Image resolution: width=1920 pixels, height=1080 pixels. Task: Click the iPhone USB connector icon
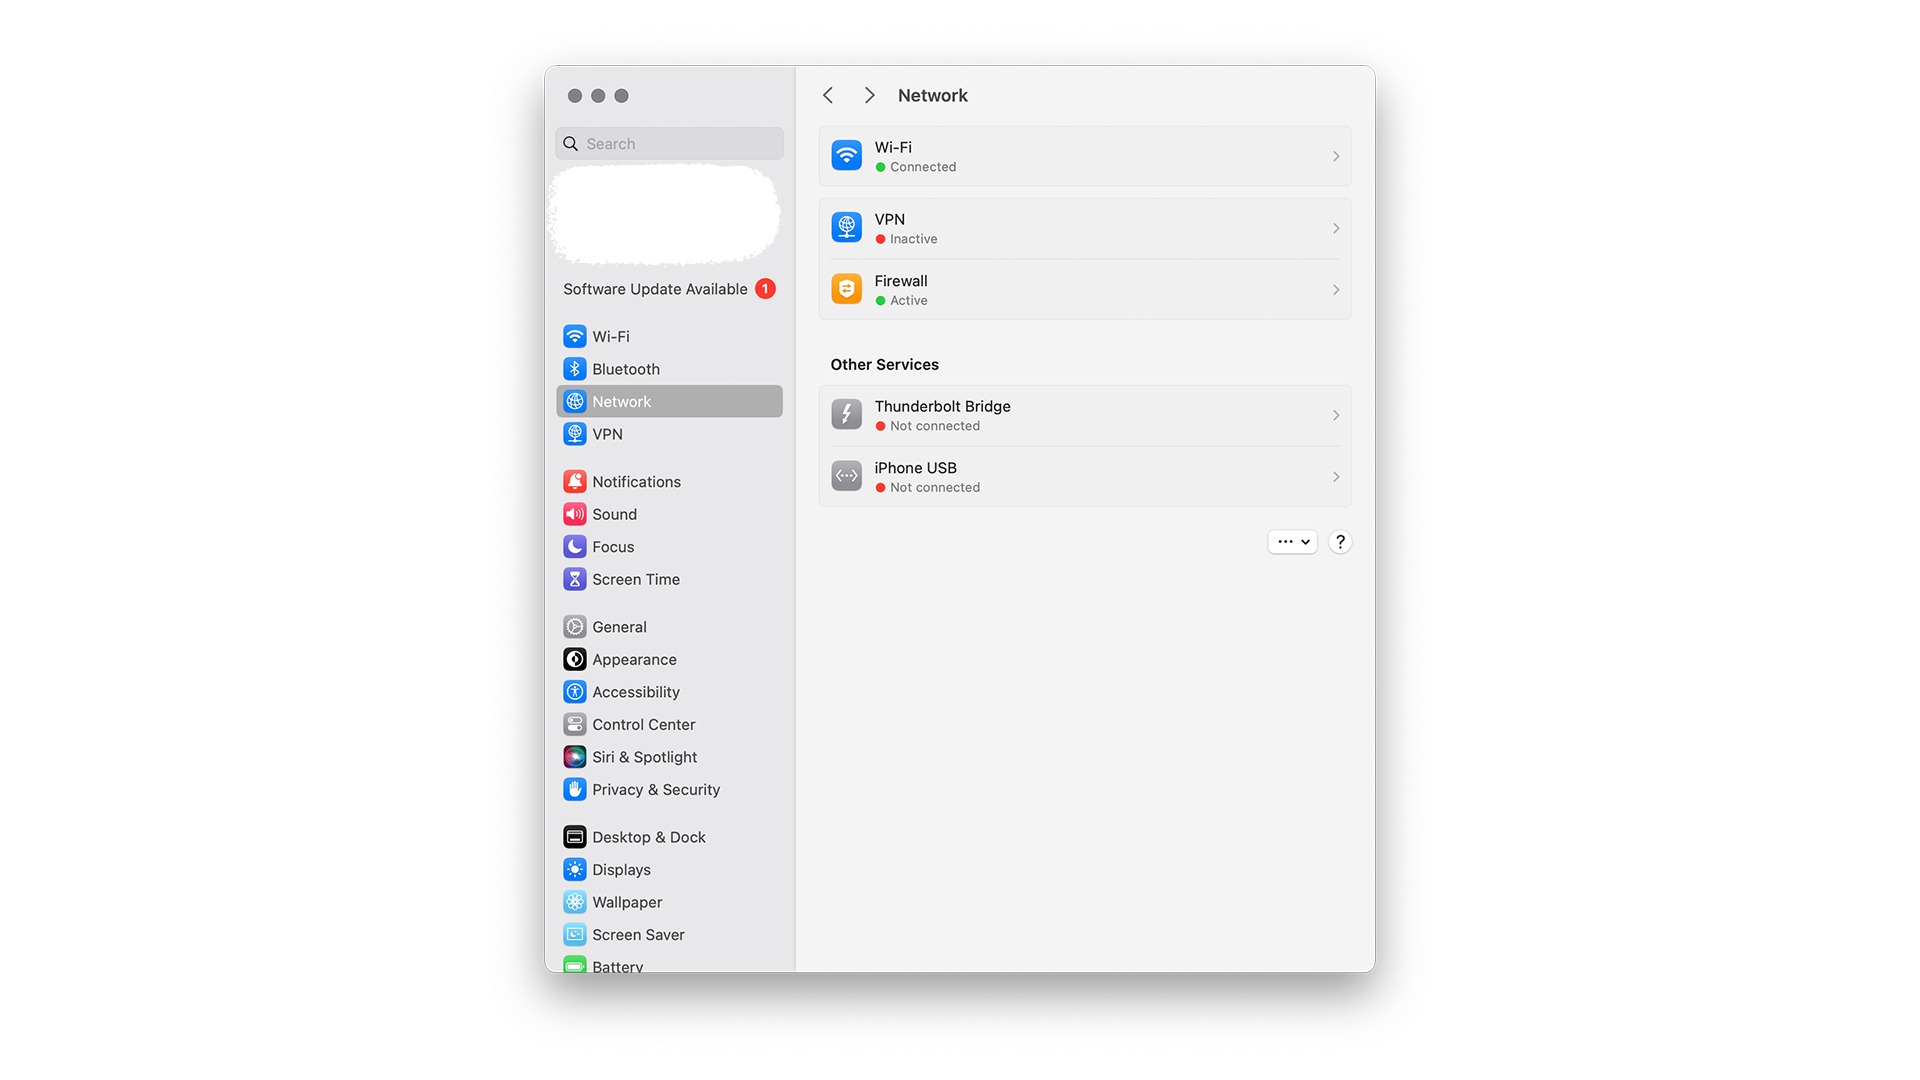coord(845,475)
